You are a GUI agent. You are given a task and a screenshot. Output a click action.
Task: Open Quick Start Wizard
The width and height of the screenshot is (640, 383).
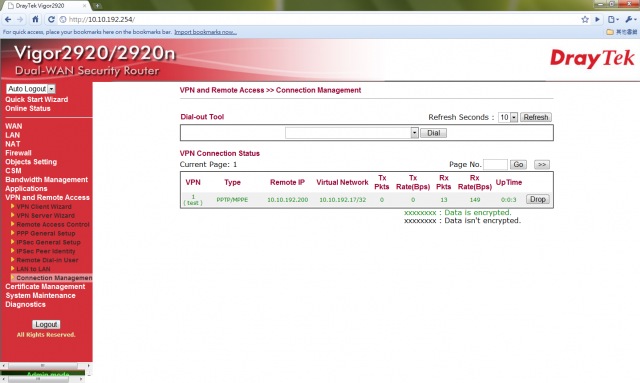tap(37, 99)
